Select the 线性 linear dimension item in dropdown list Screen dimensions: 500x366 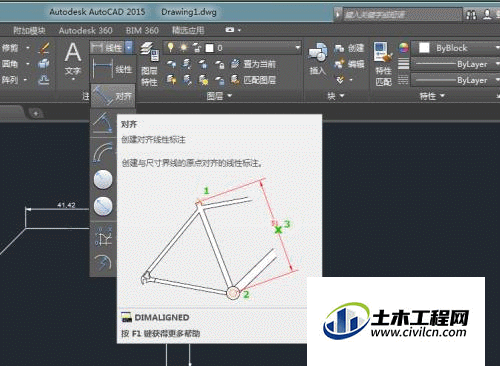tap(113, 69)
